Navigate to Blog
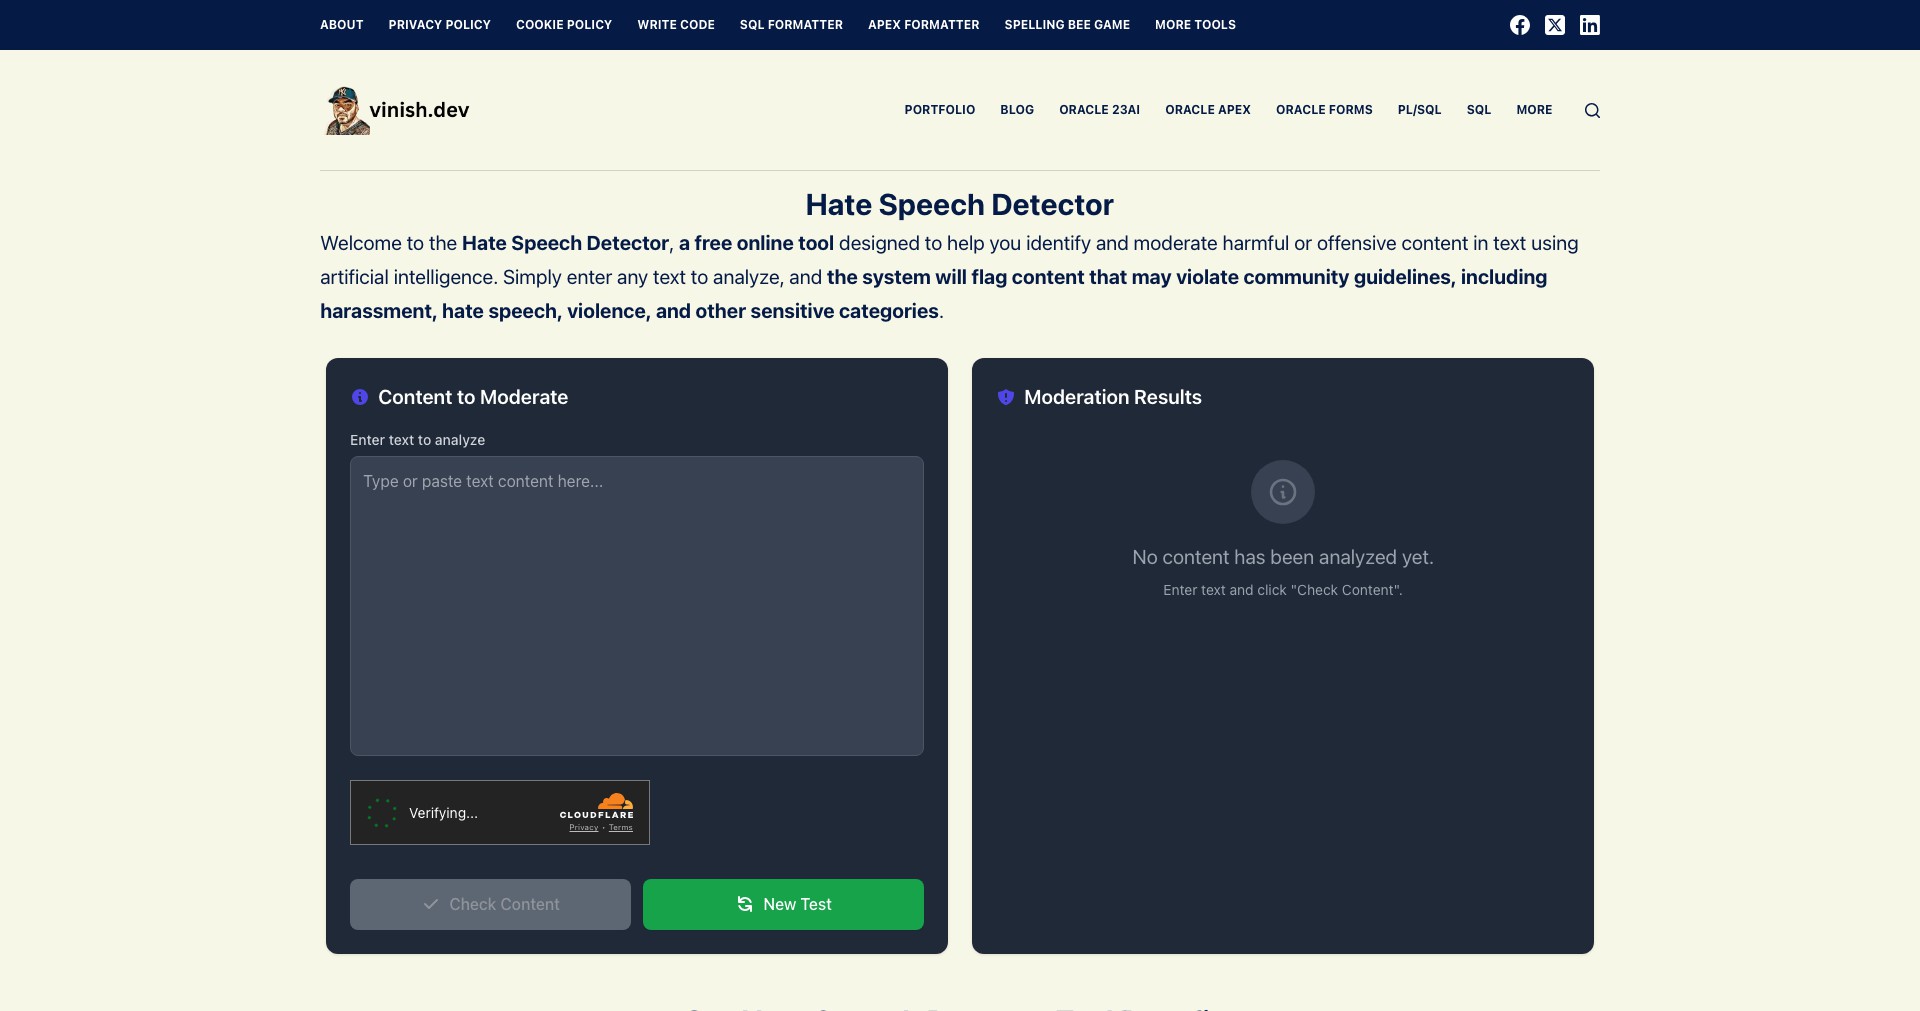The height and width of the screenshot is (1011, 1920). pos(1017,110)
